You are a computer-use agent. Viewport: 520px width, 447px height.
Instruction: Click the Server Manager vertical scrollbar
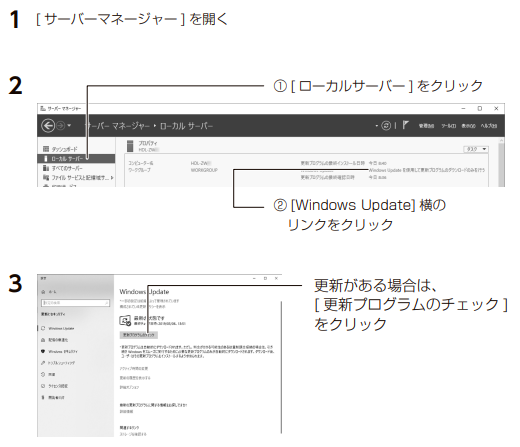502,162
